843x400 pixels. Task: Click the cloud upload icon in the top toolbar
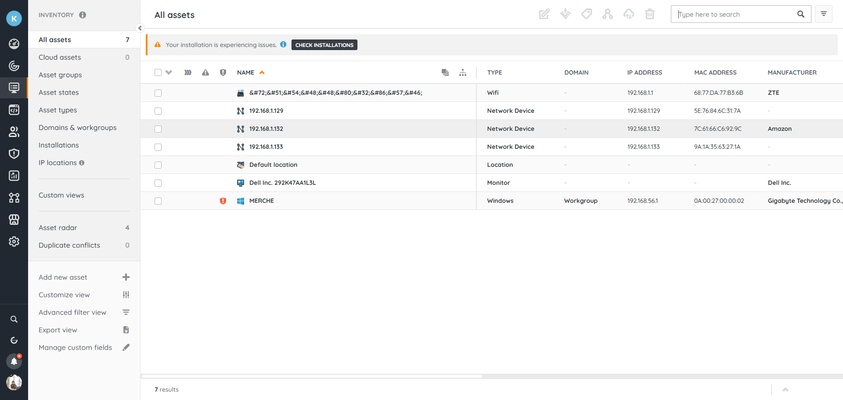[628, 15]
